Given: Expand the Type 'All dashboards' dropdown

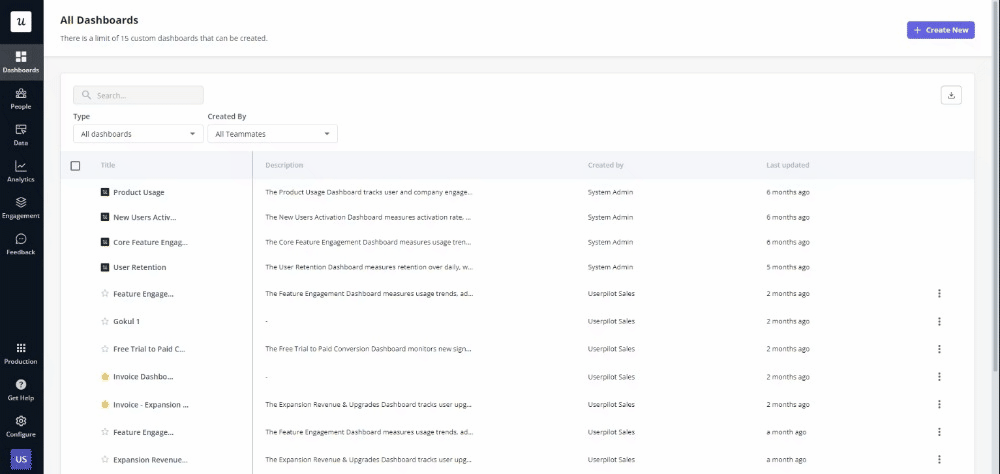Looking at the screenshot, I should (138, 134).
